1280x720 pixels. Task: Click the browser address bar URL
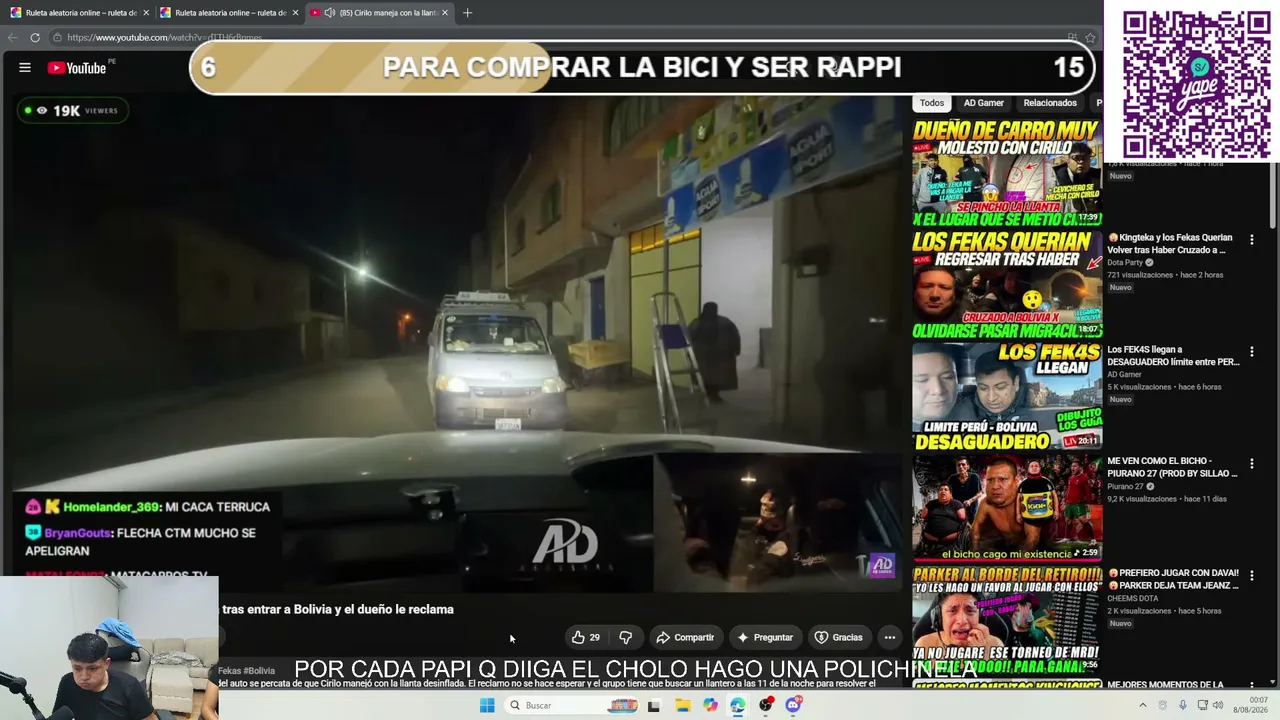[165, 38]
